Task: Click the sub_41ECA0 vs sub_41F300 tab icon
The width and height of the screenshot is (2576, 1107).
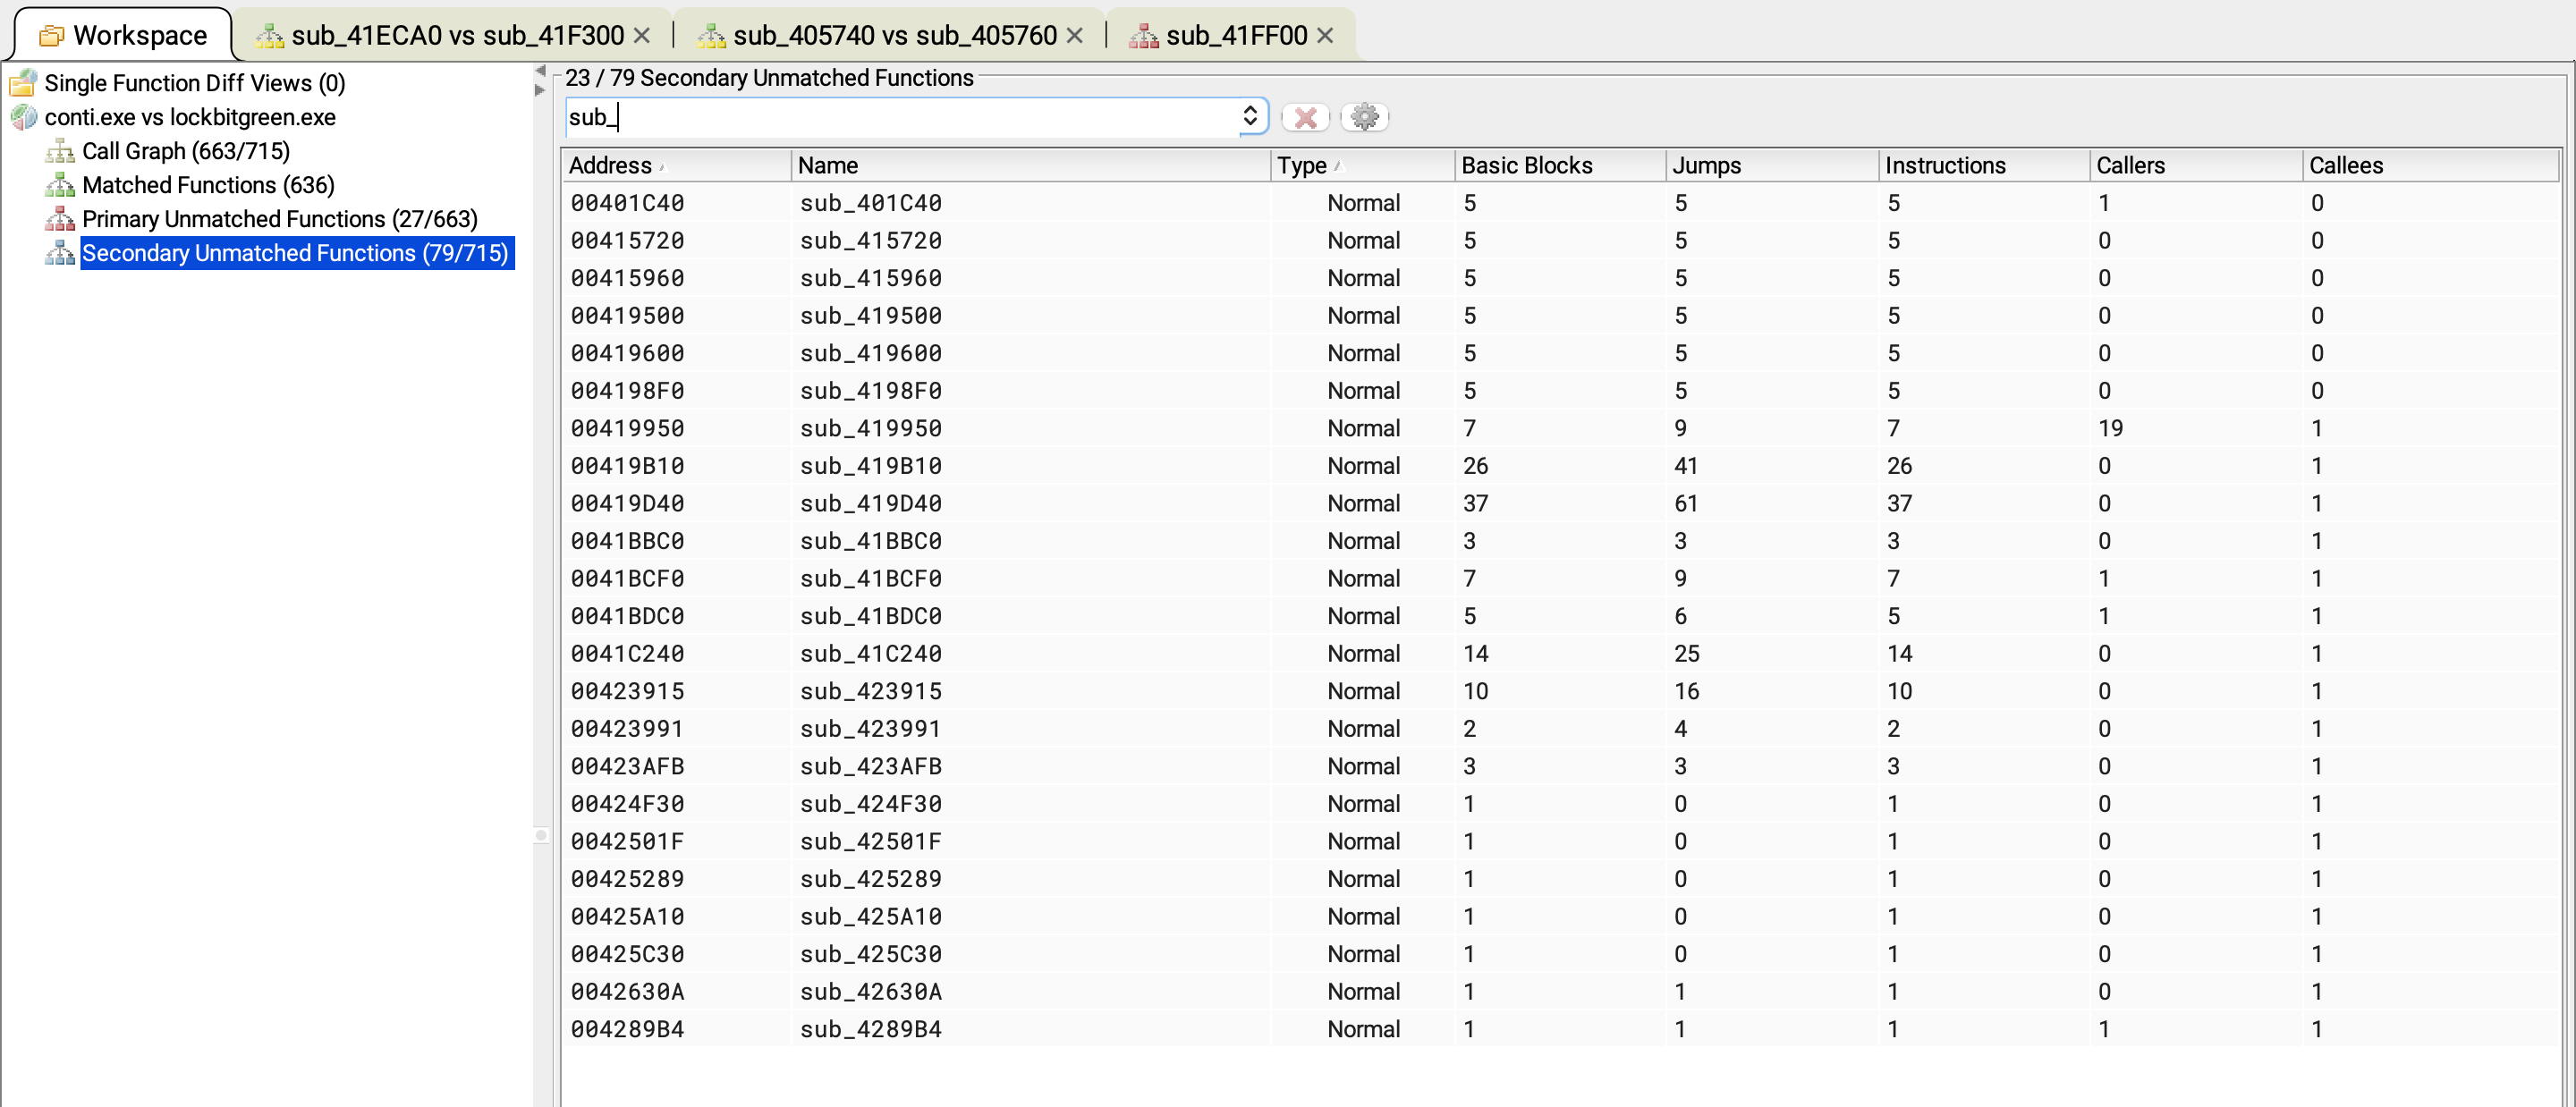Action: (x=269, y=36)
